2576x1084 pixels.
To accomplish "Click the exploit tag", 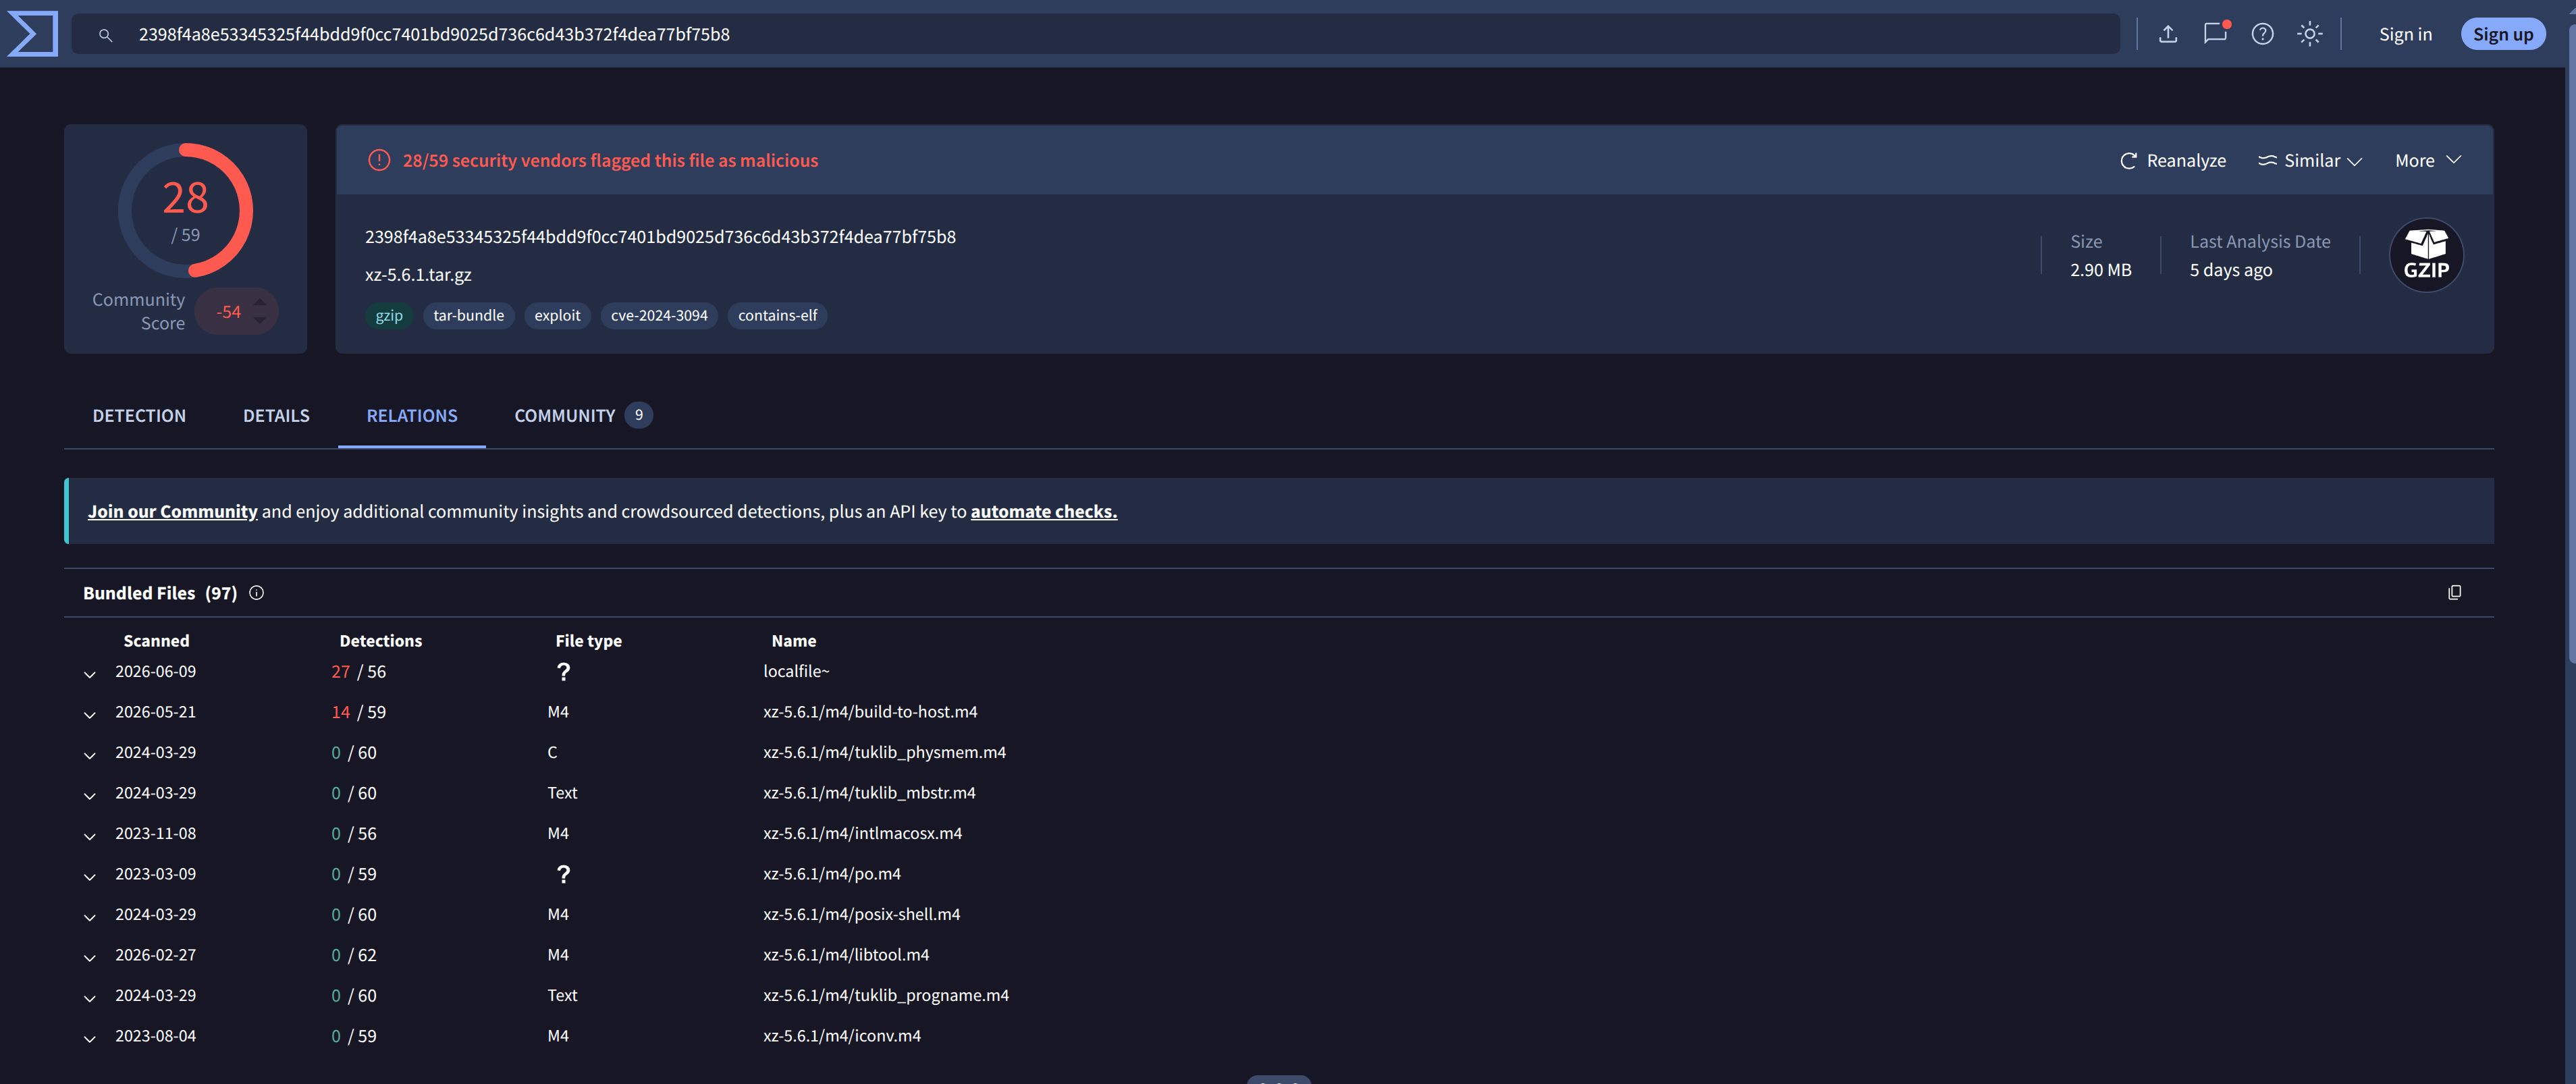I will (557, 316).
